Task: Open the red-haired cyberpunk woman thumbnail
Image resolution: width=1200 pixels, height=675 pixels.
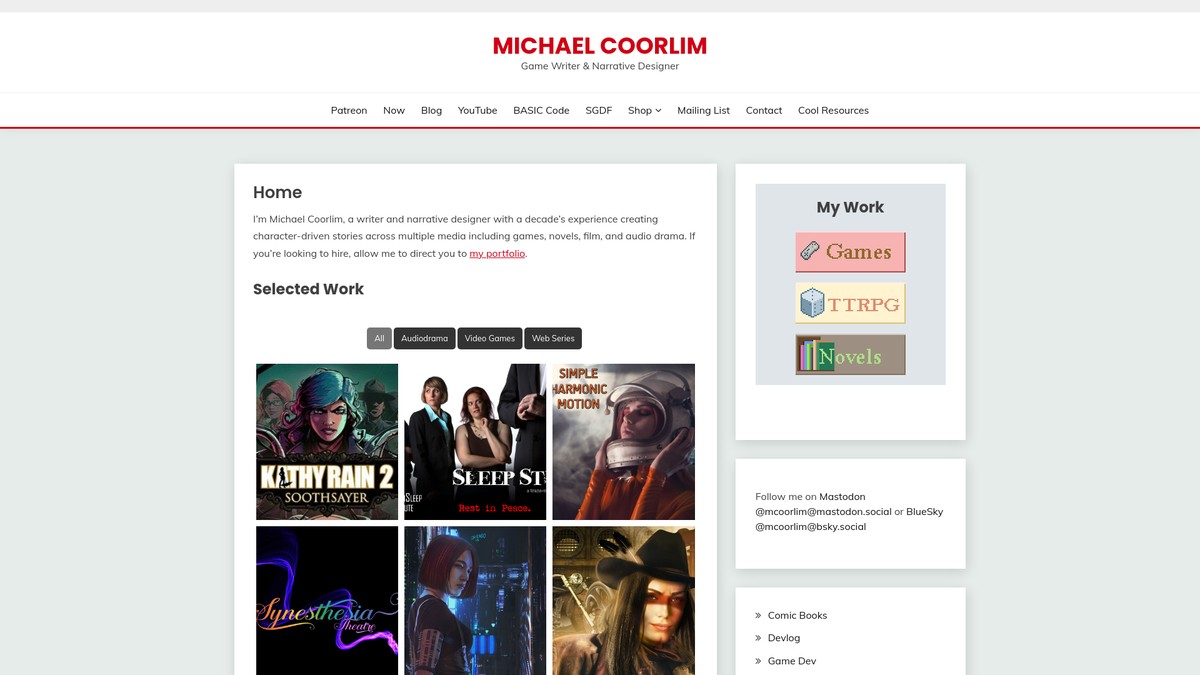Action: click(x=475, y=600)
